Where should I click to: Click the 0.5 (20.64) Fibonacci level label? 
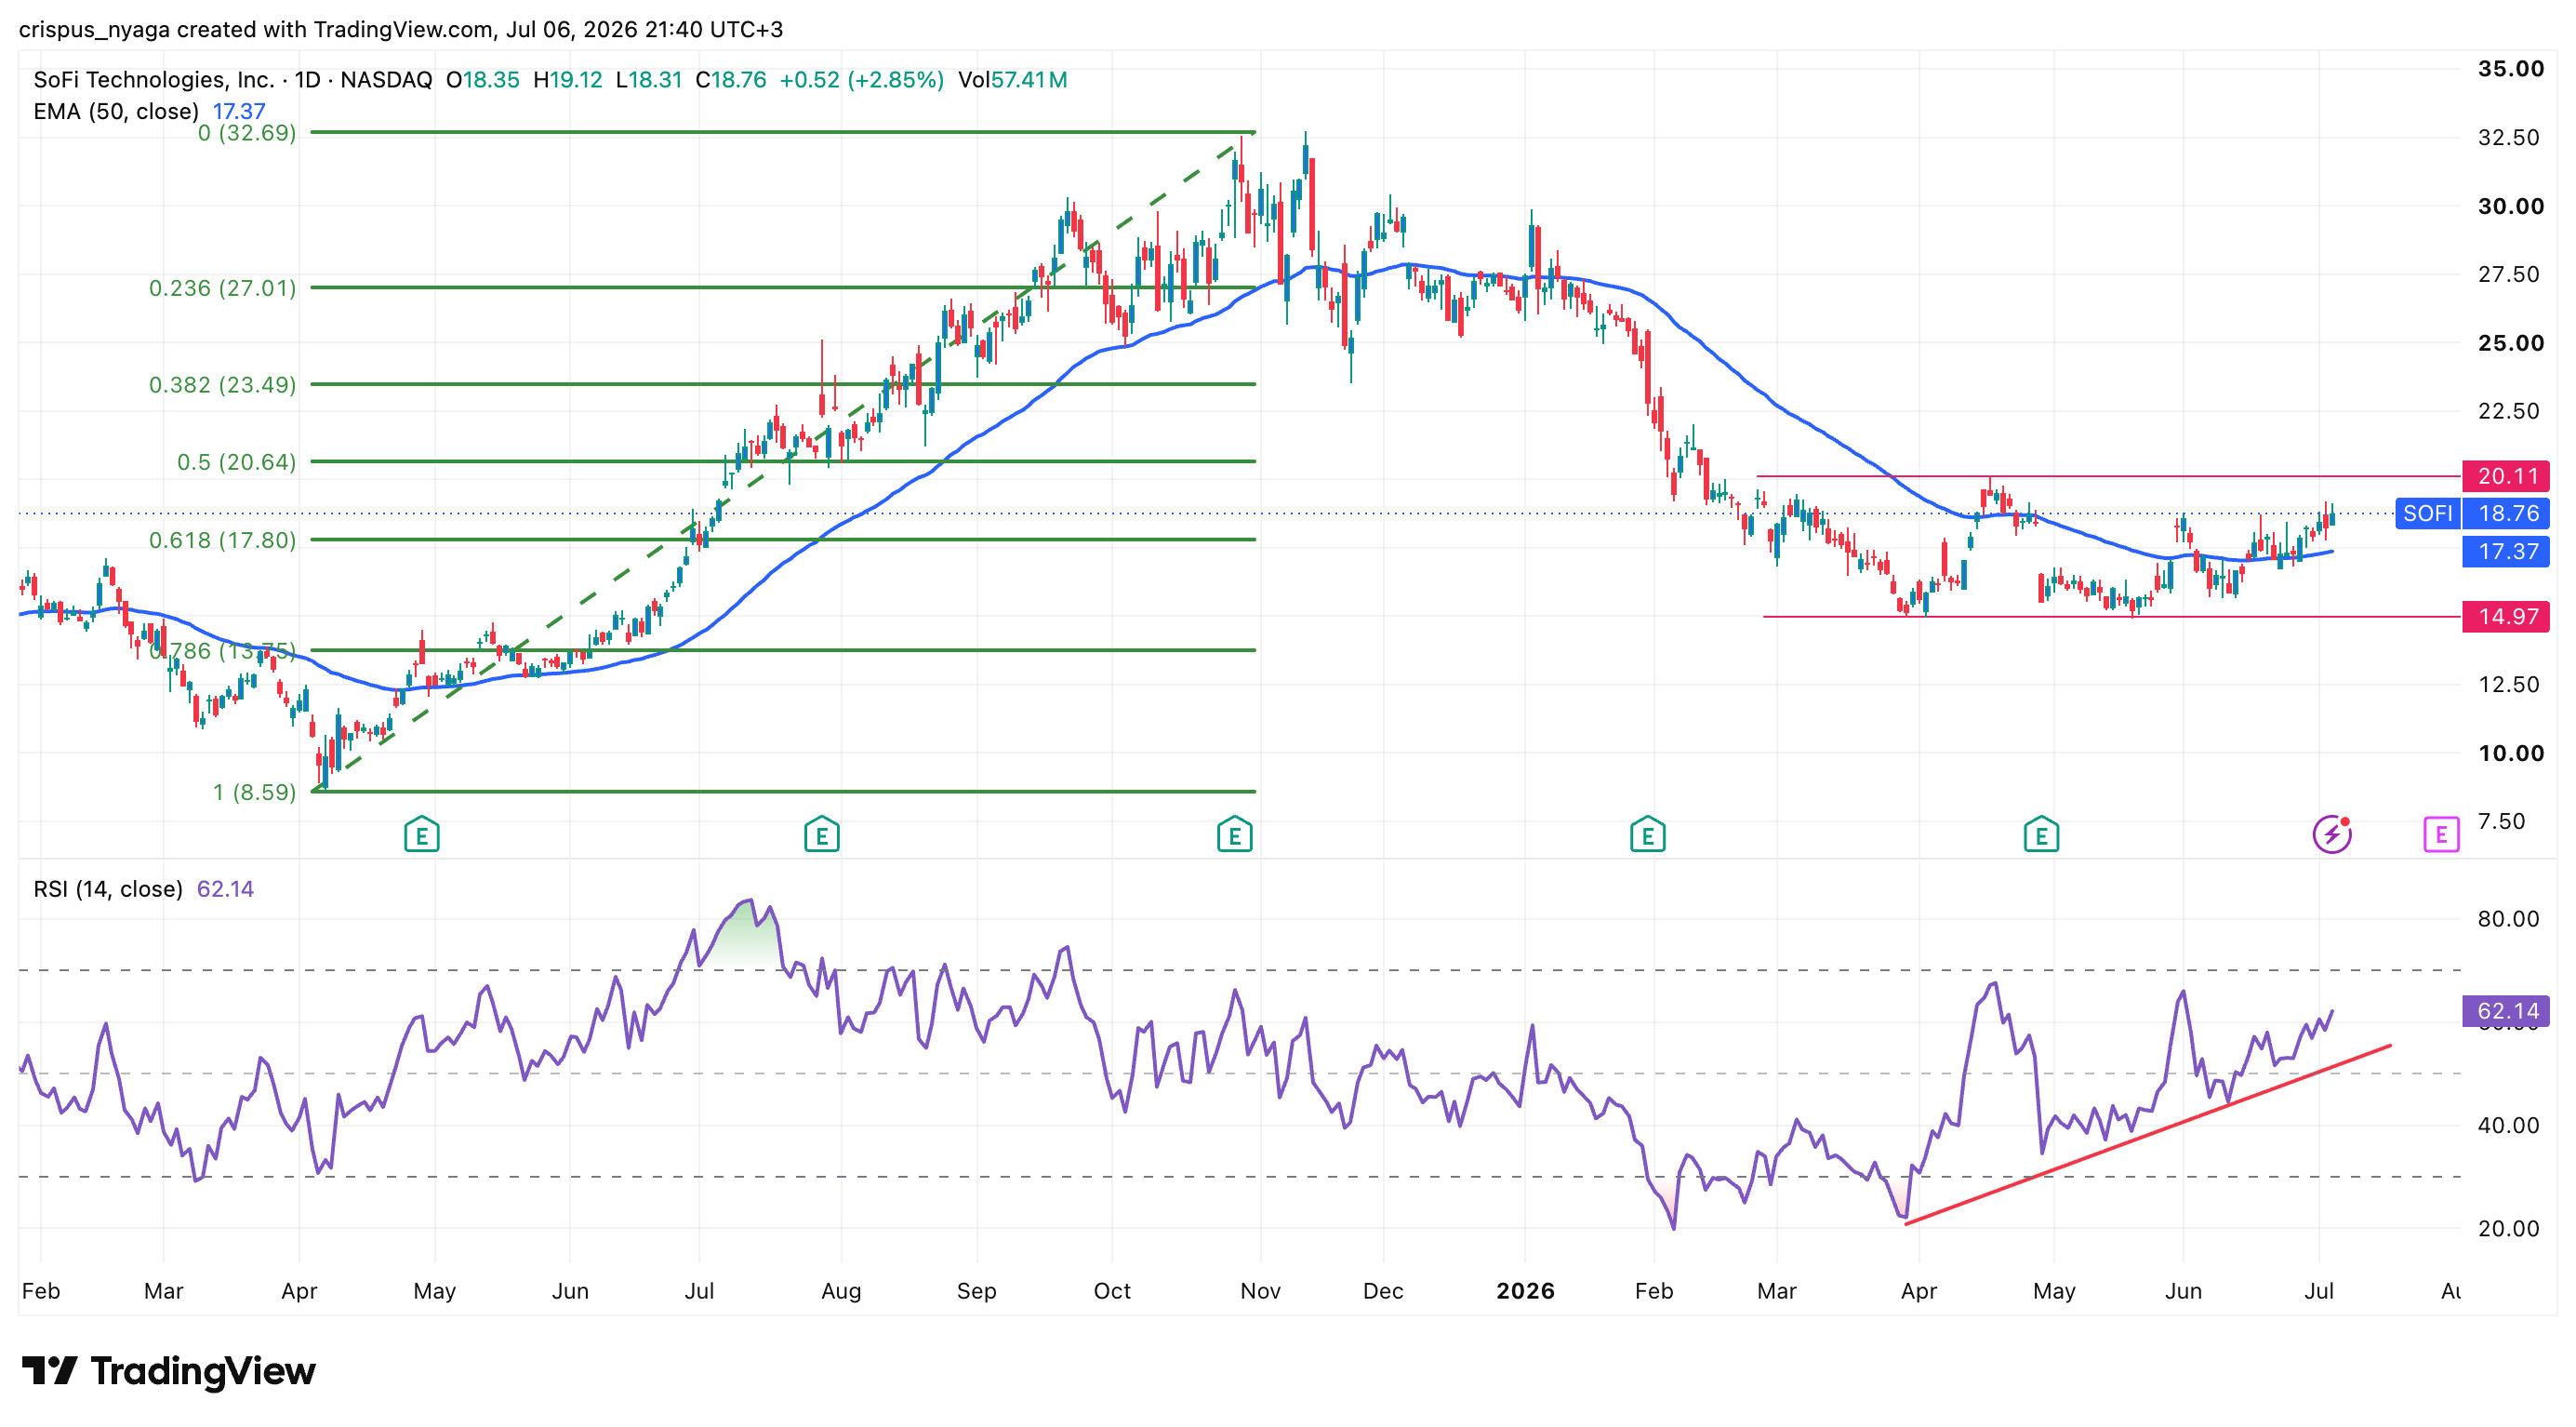click(x=236, y=462)
